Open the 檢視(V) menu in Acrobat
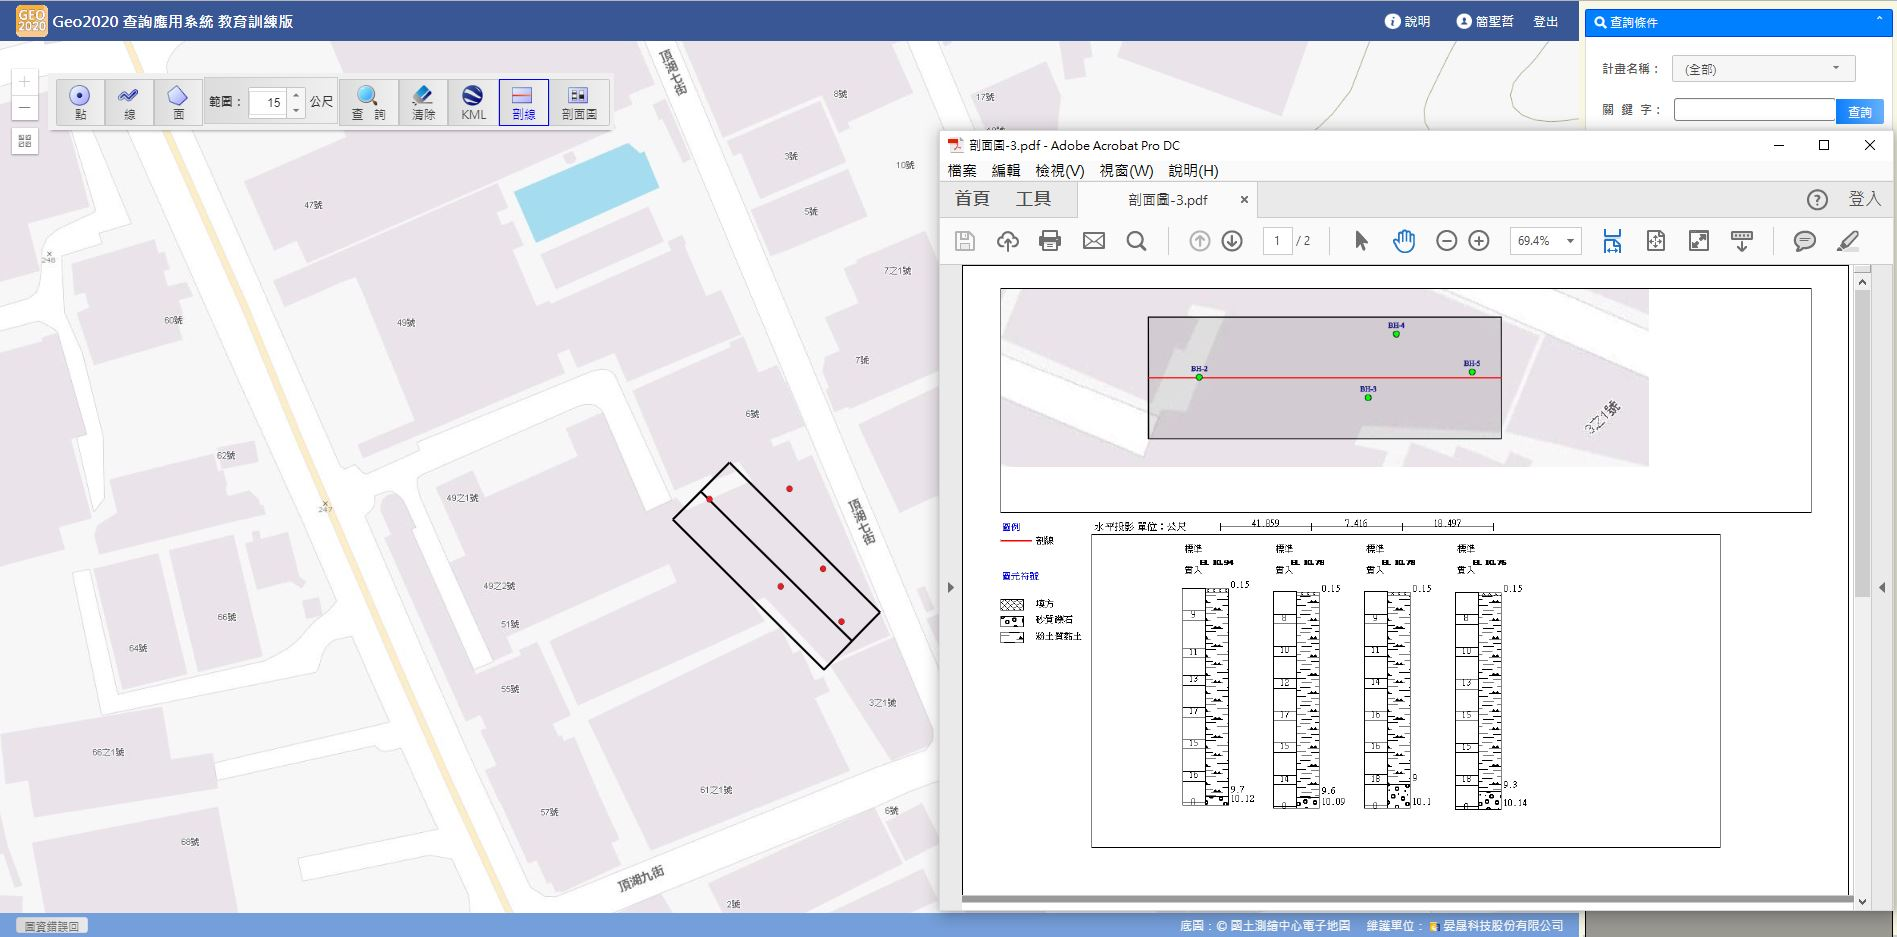The height and width of the screenshot is (937, 1897). point(1060,171)
